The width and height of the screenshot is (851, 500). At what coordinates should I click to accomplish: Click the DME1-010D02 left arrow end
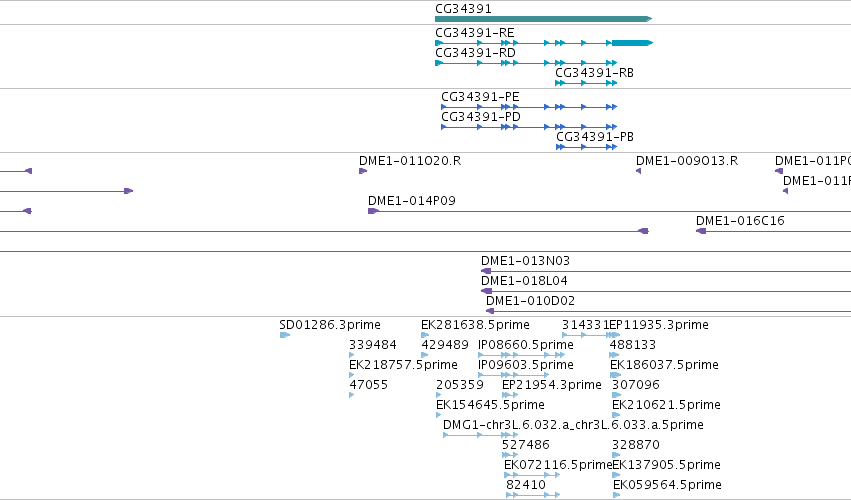(x=490, y=311)
